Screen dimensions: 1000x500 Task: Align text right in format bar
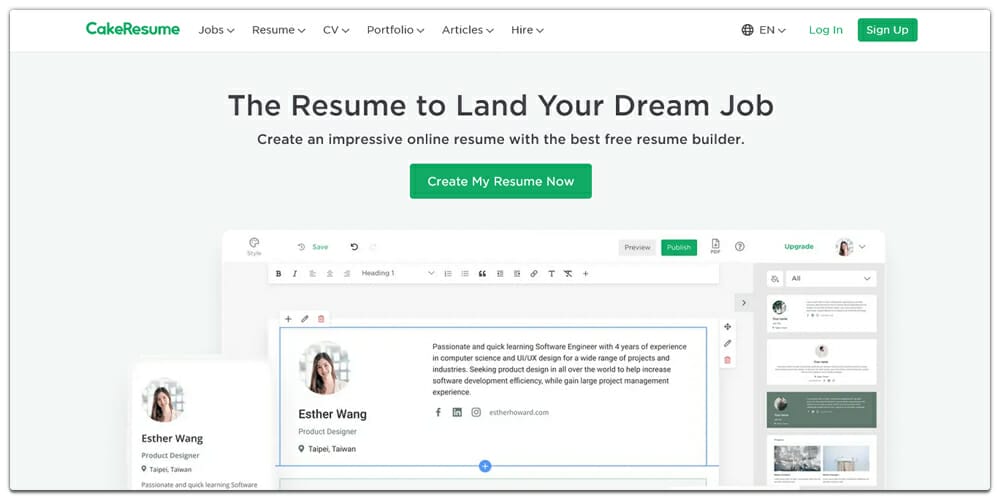tap(347, 274)
